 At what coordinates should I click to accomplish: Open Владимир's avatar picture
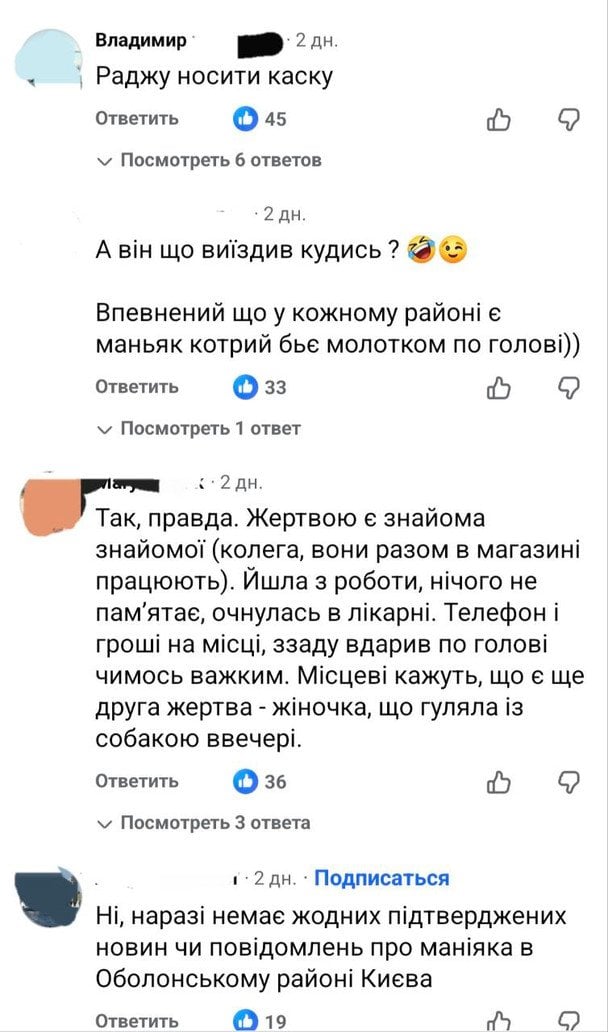47,63
